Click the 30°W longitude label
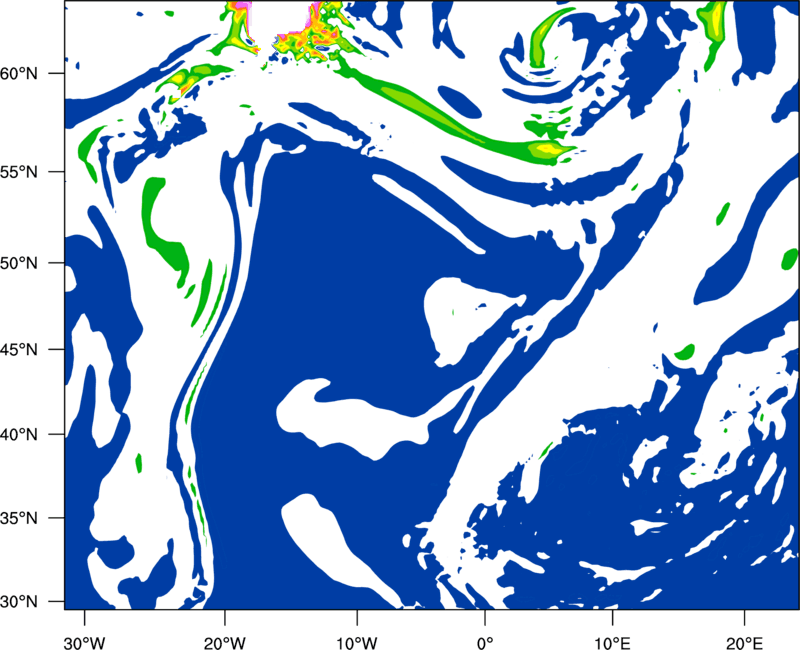Screen dimensions: 800x650 click(x=84, y=643)
